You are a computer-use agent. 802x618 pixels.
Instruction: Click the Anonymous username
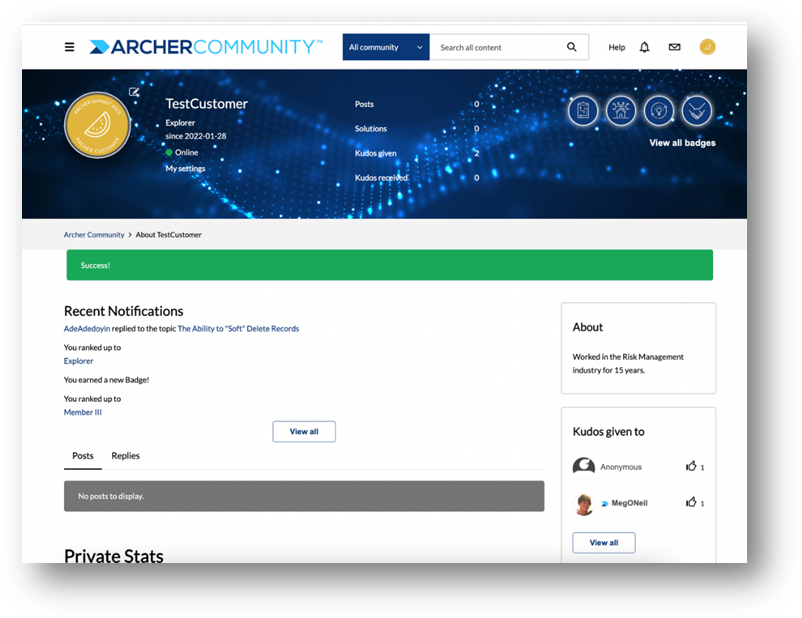coord(621,467)
